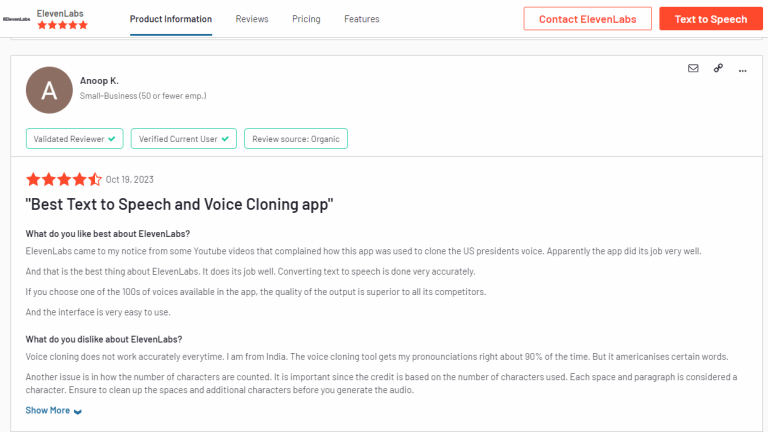Expand review with Show More
768x432 pixels.
(48, 410)
